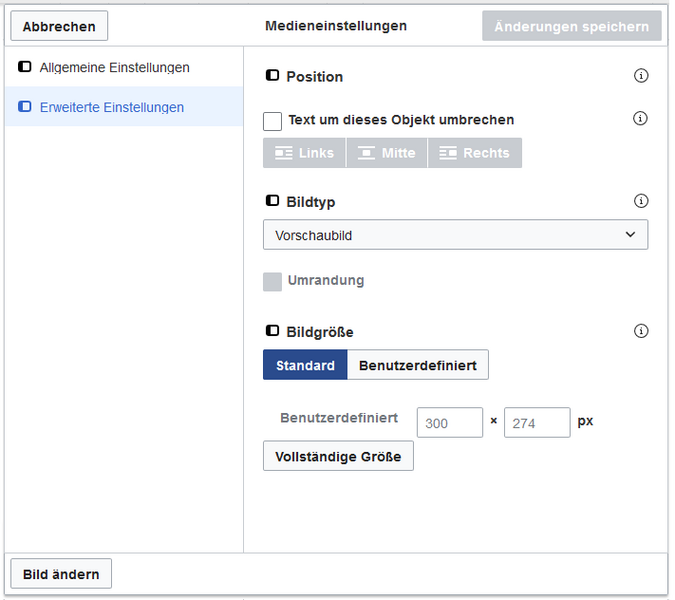Select Benutzerdefiniert image size option
This screenshot has width=675, height=600.
[418, 365]
